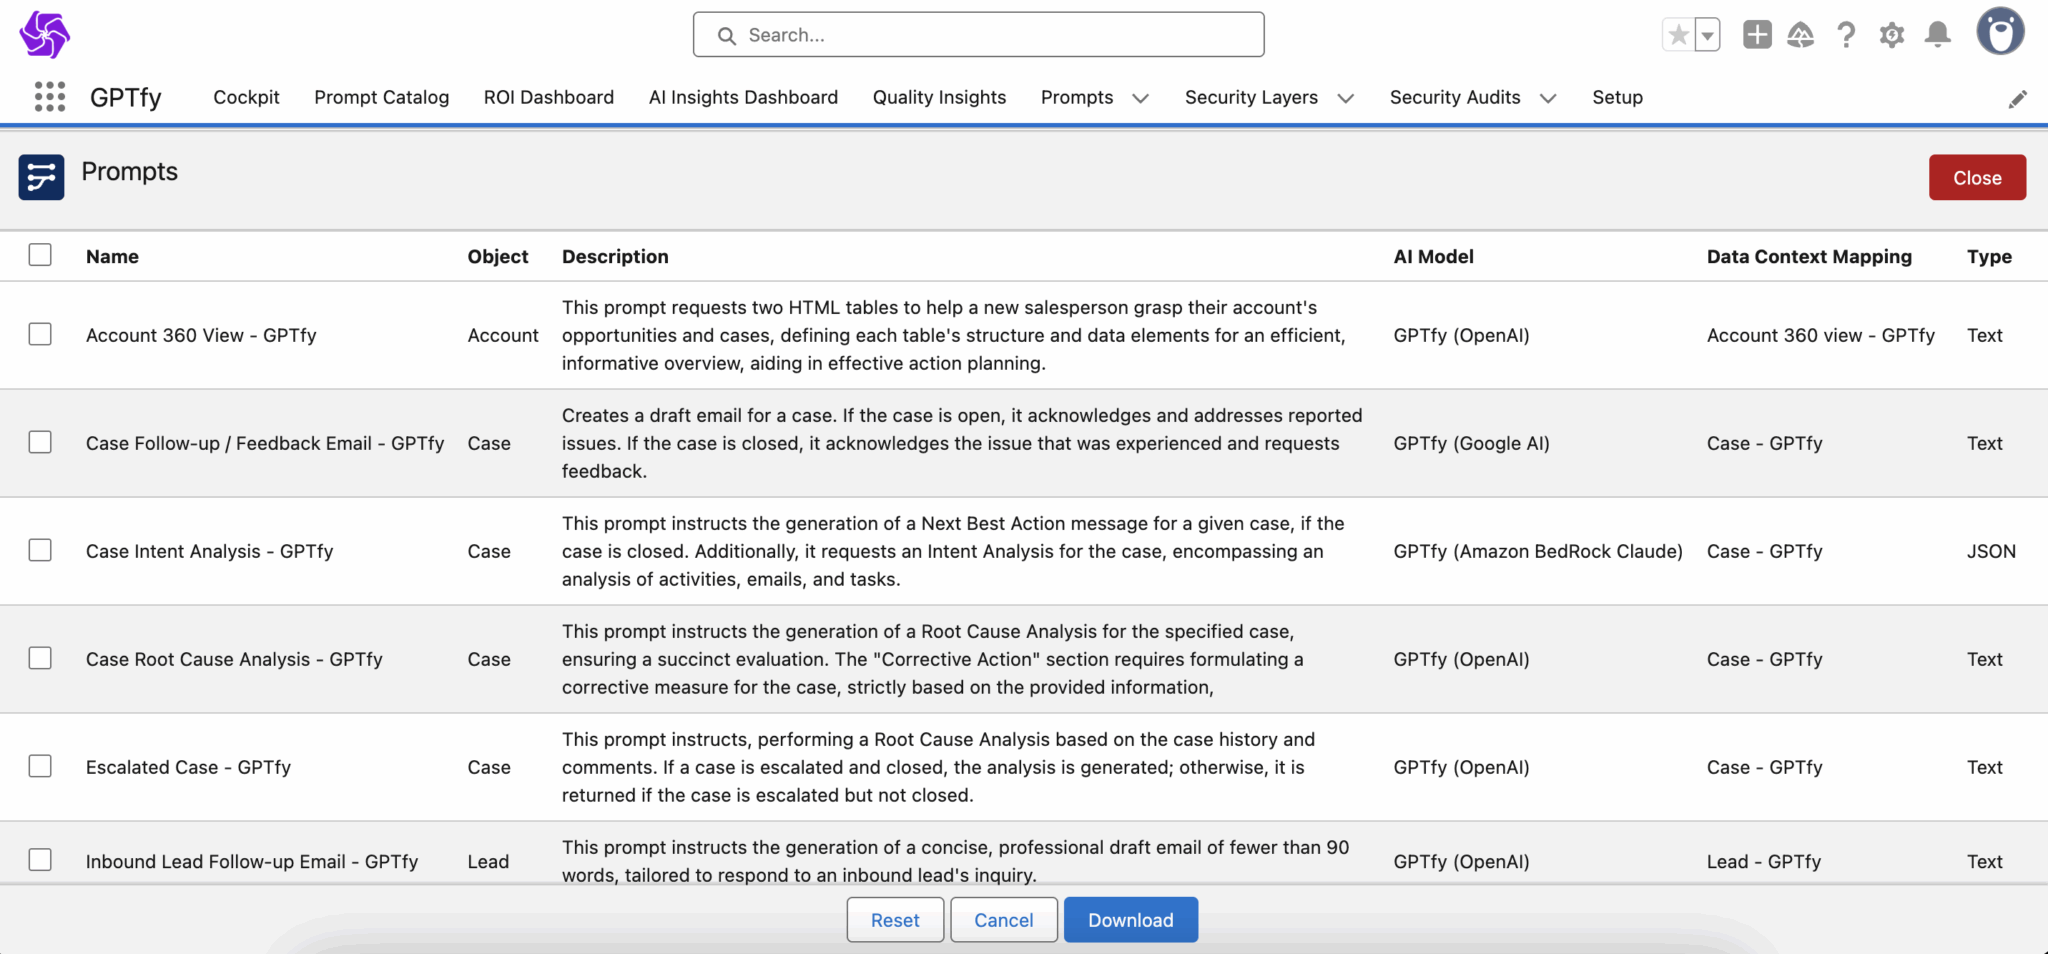Open the help question mark icon

(x=1846, y=35)
